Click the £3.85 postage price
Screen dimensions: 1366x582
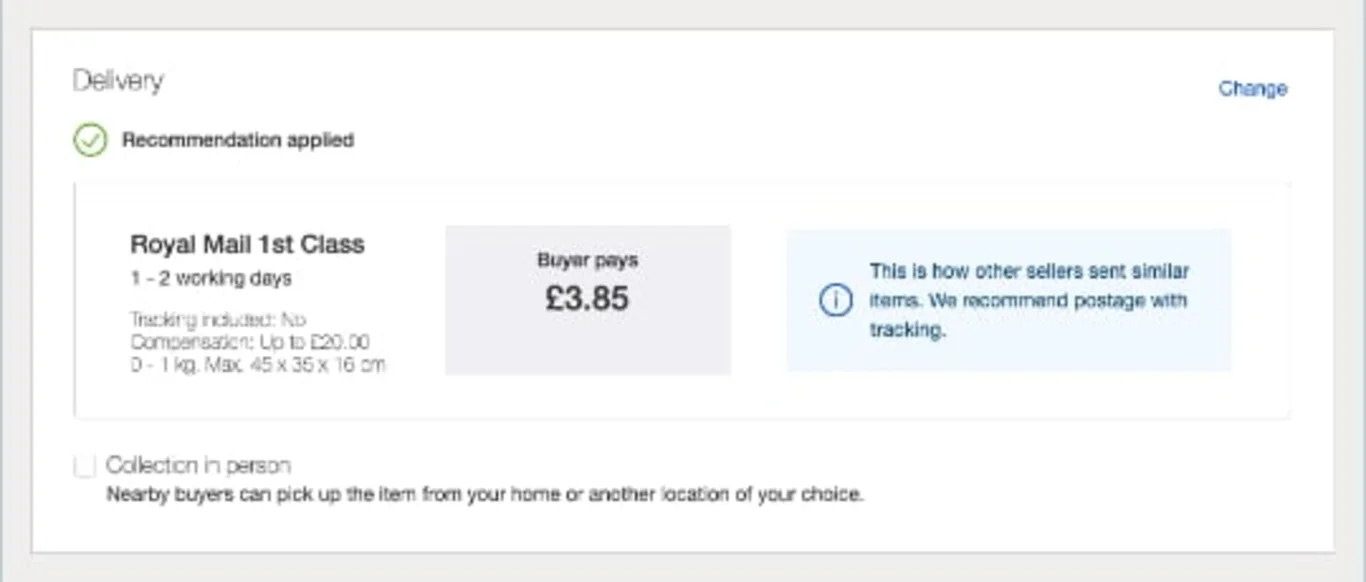(587, 299)
